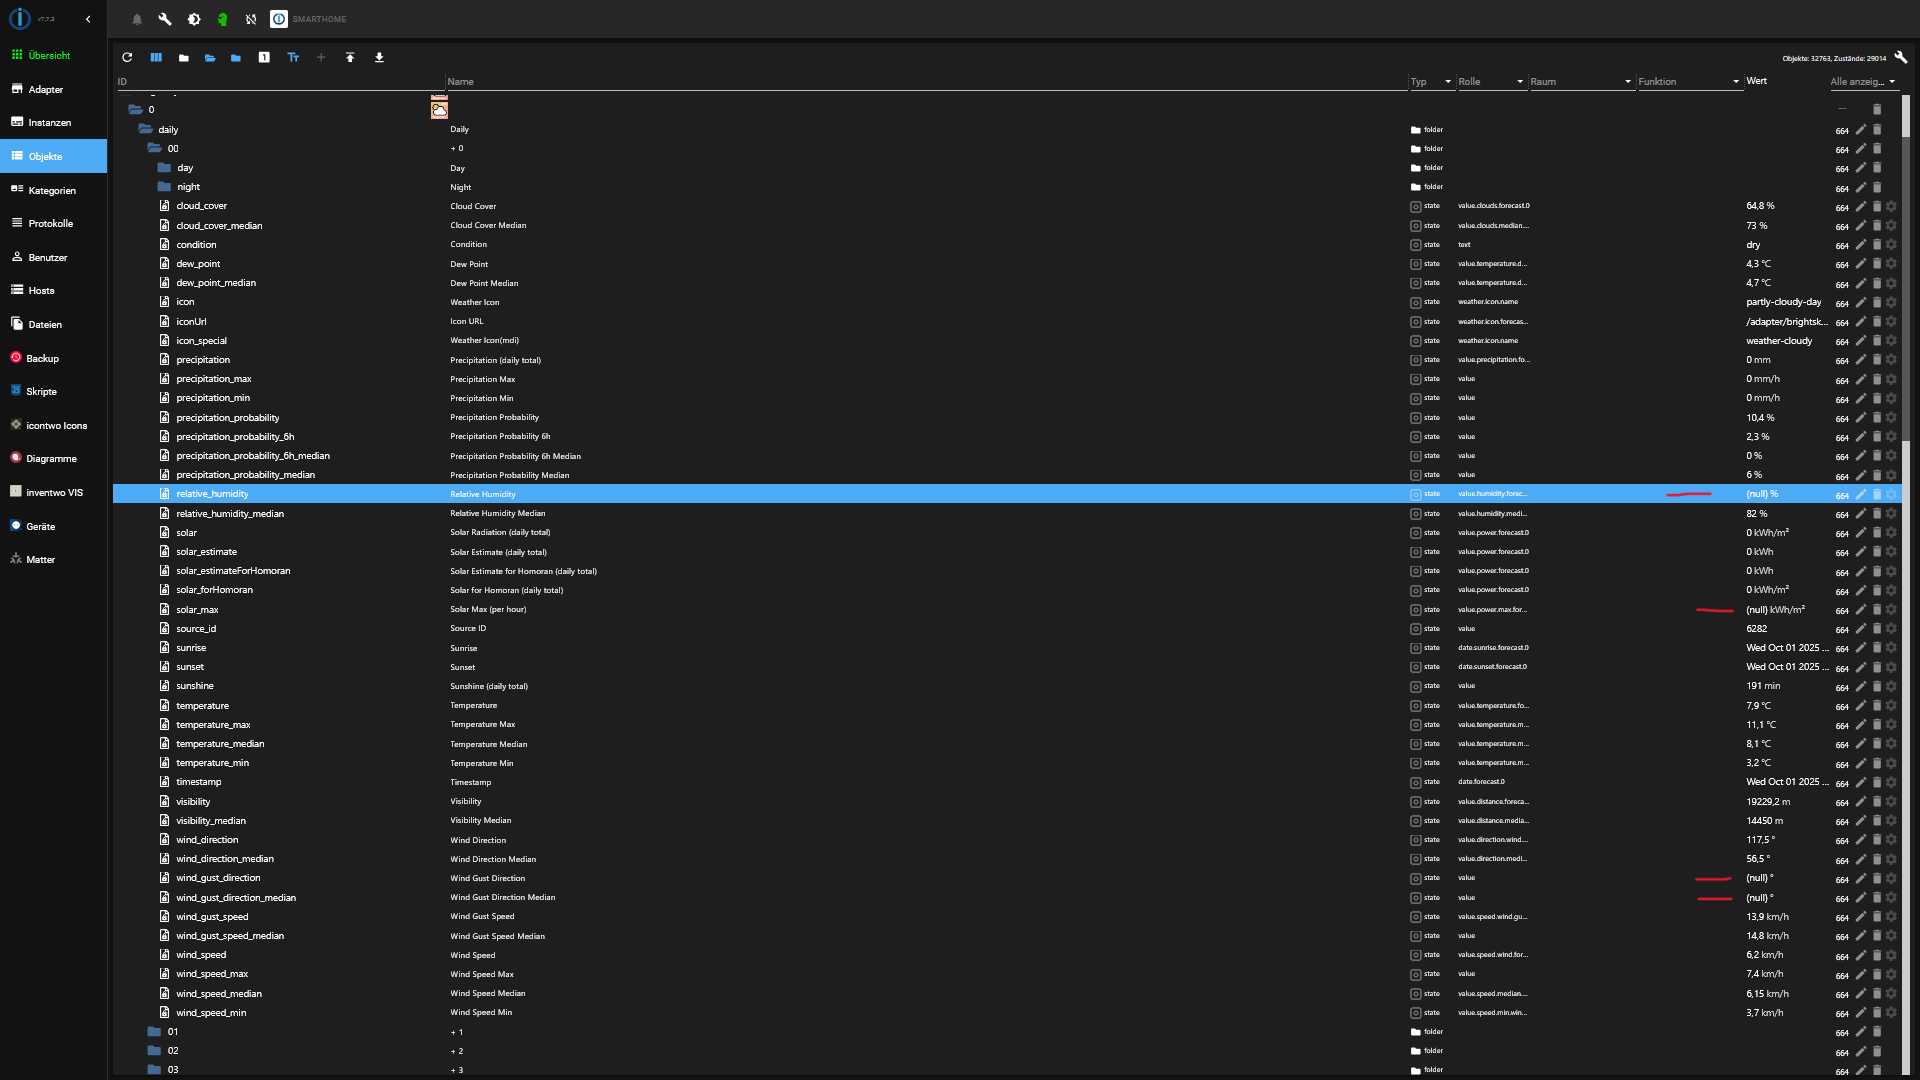Refresh the objects tree
The height and width of the screenshot is (1080, 1920).
(127, 58)
